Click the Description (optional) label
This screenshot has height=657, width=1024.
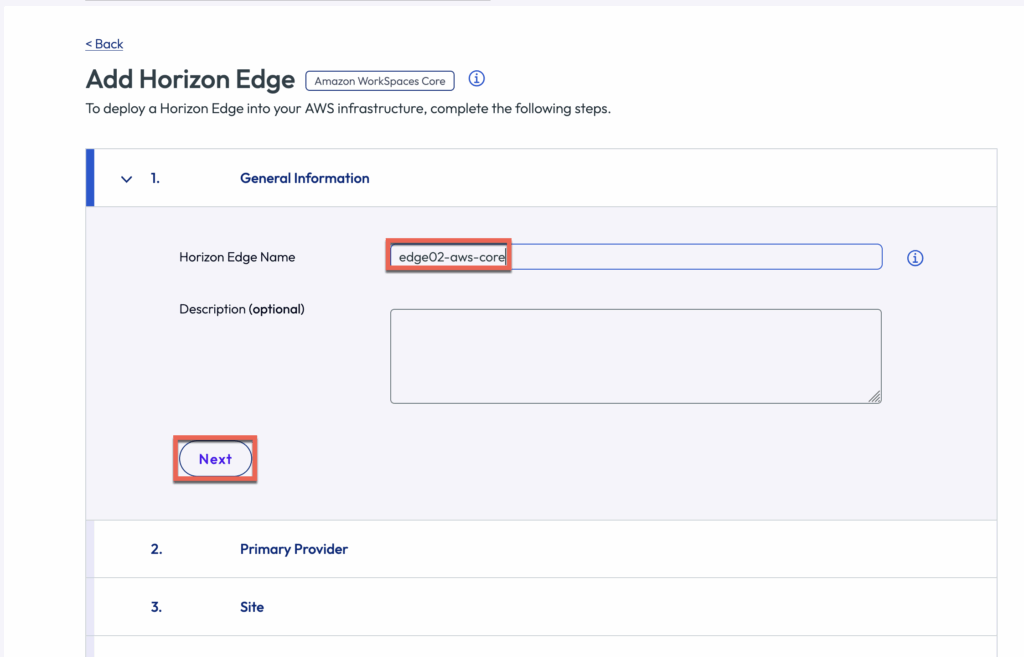point(241,309)
